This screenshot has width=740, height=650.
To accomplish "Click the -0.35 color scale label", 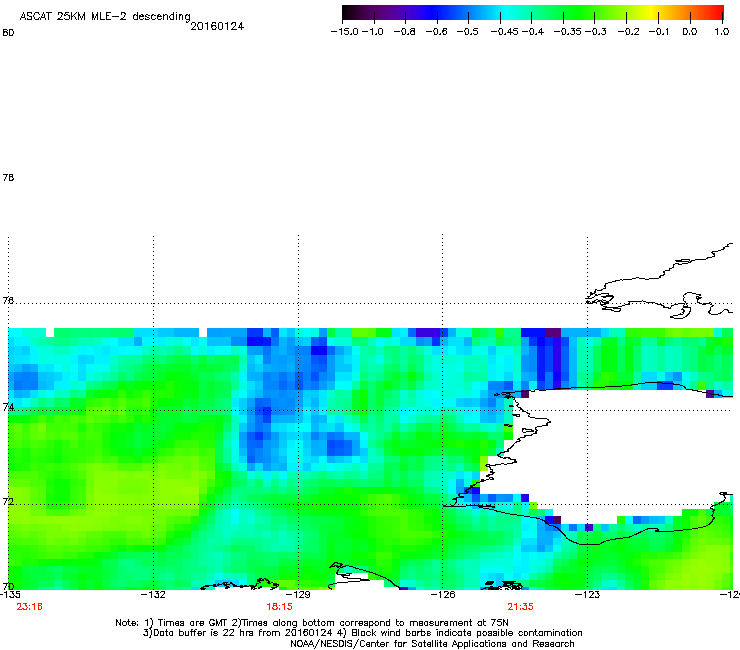I will pyautogui.click(x=567, y=32).
